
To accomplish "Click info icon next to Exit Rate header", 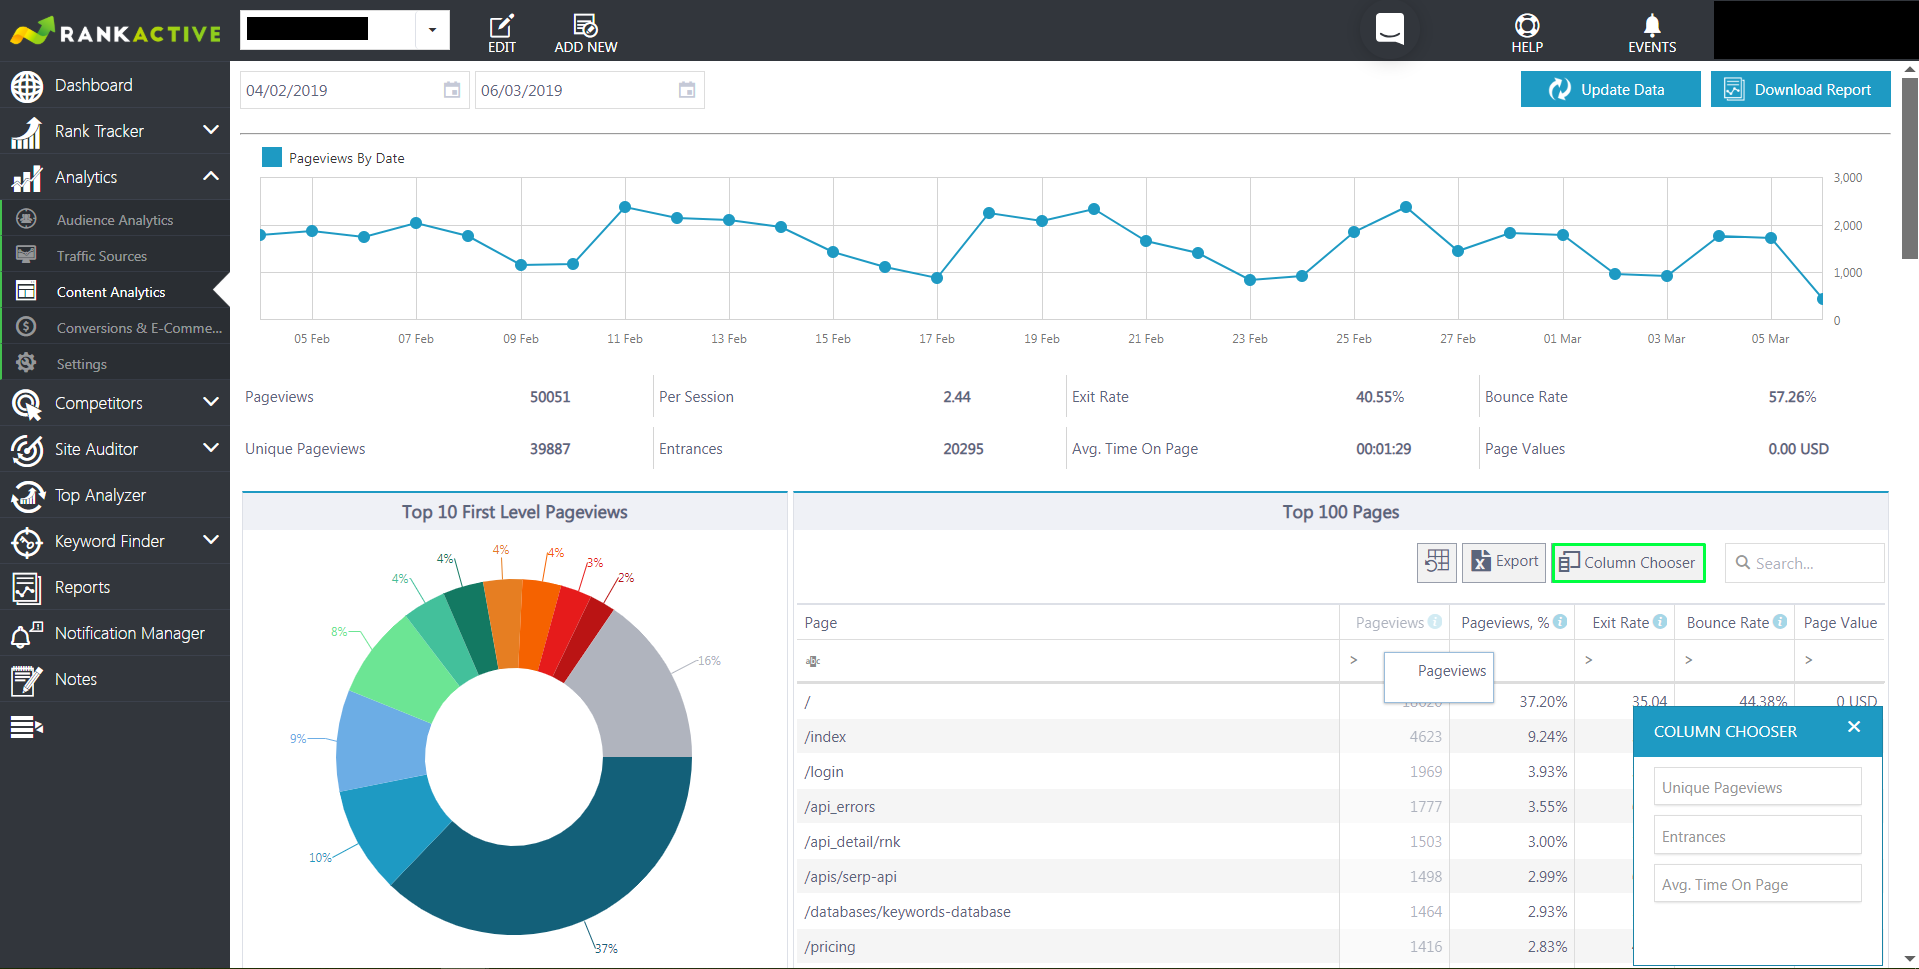I will point(1660,622).
